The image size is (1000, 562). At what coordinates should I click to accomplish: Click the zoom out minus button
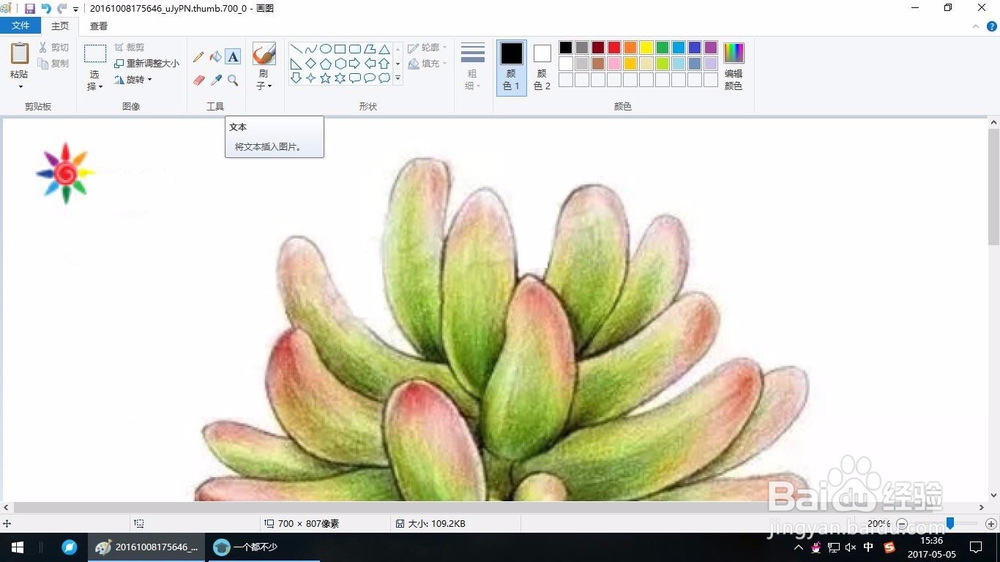coord(902,524)
